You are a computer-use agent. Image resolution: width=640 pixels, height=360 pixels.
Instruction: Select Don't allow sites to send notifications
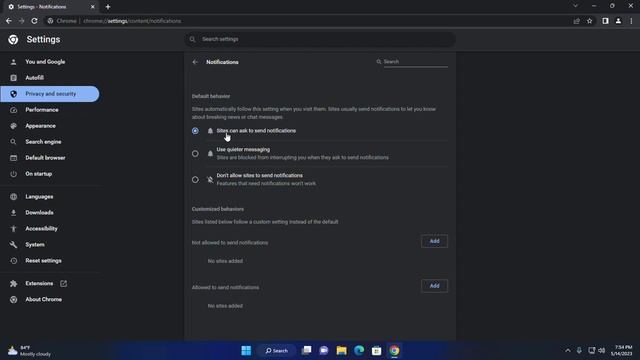(x=195, y=180)
